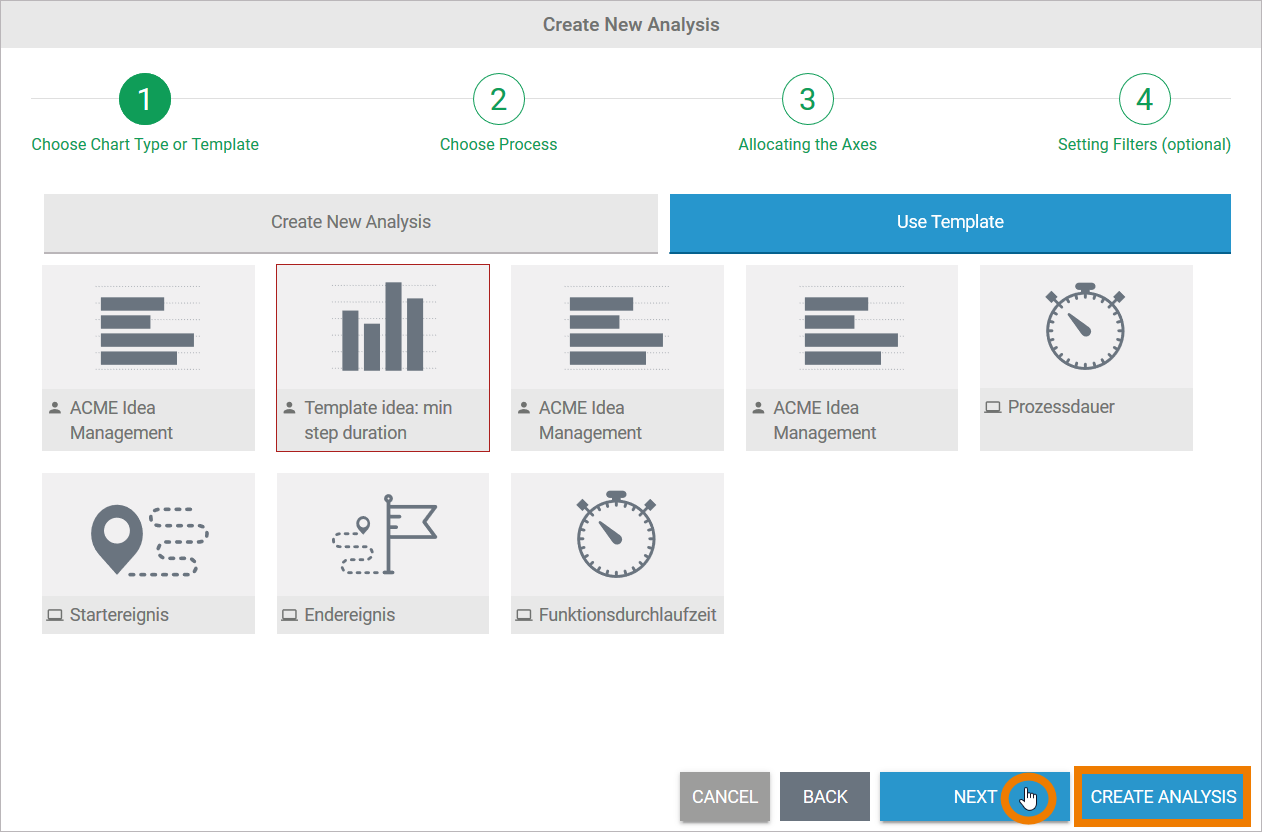Go to step 1 circle in wizard
Viewport: 1262px width, 832px height.
point(145,99)
